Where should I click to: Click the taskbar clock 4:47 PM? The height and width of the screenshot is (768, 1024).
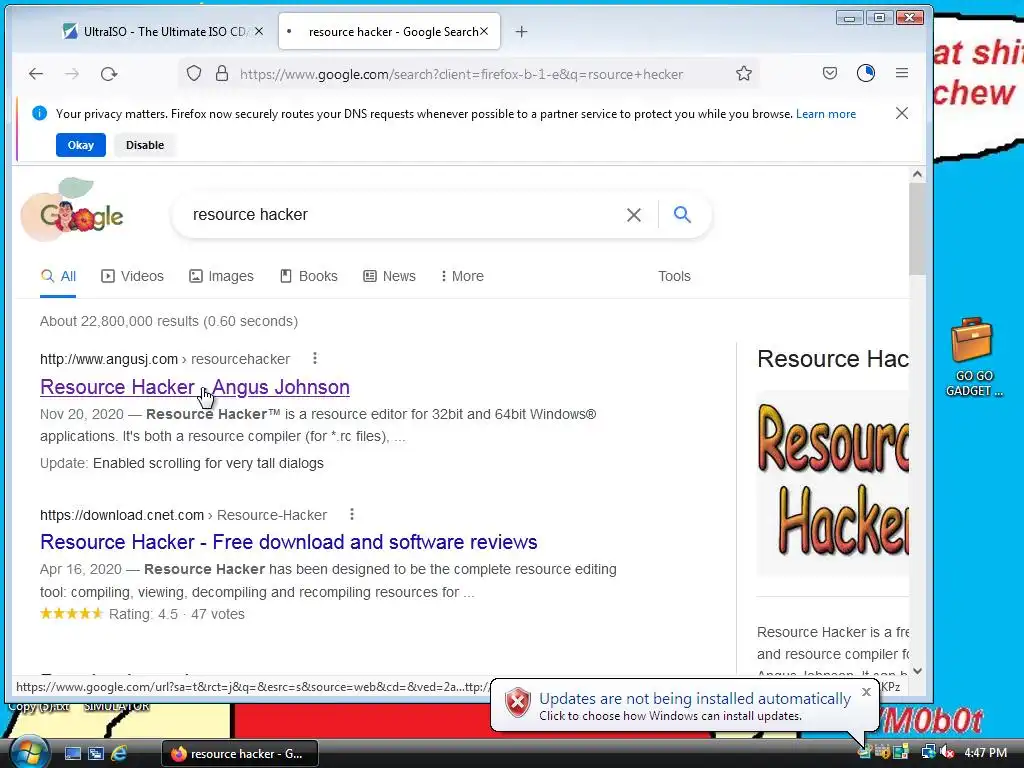pyautogui.click(x=985, y=752)
